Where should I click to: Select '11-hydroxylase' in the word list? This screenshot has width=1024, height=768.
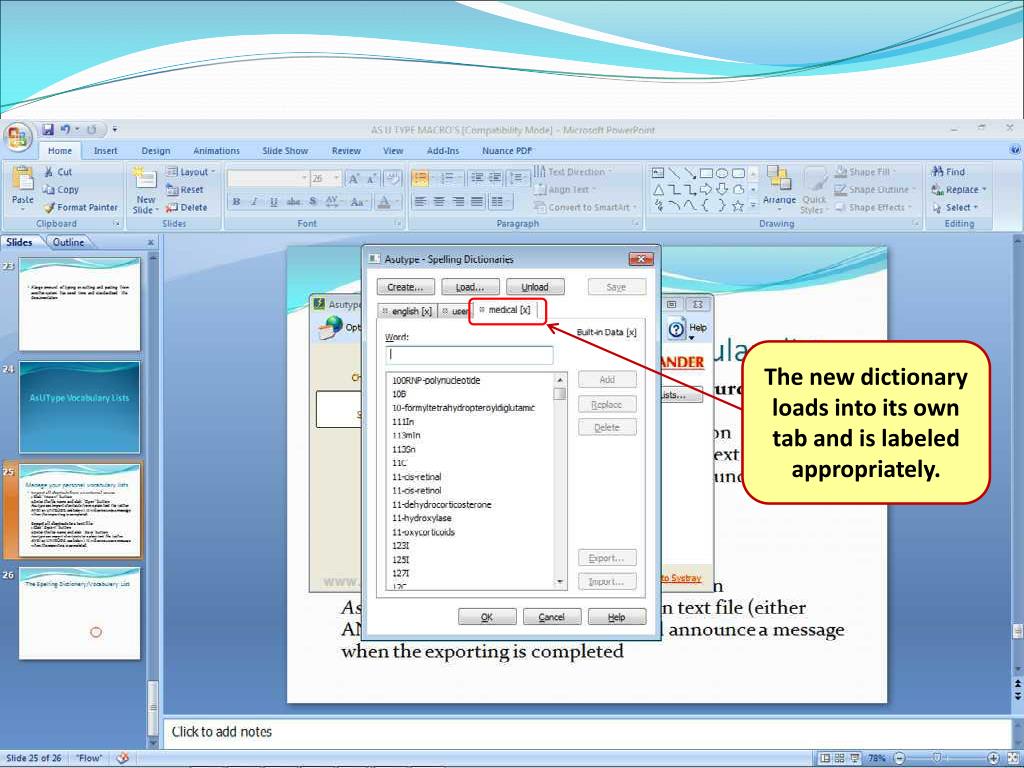pyautogui.click(x=421, y=518)
